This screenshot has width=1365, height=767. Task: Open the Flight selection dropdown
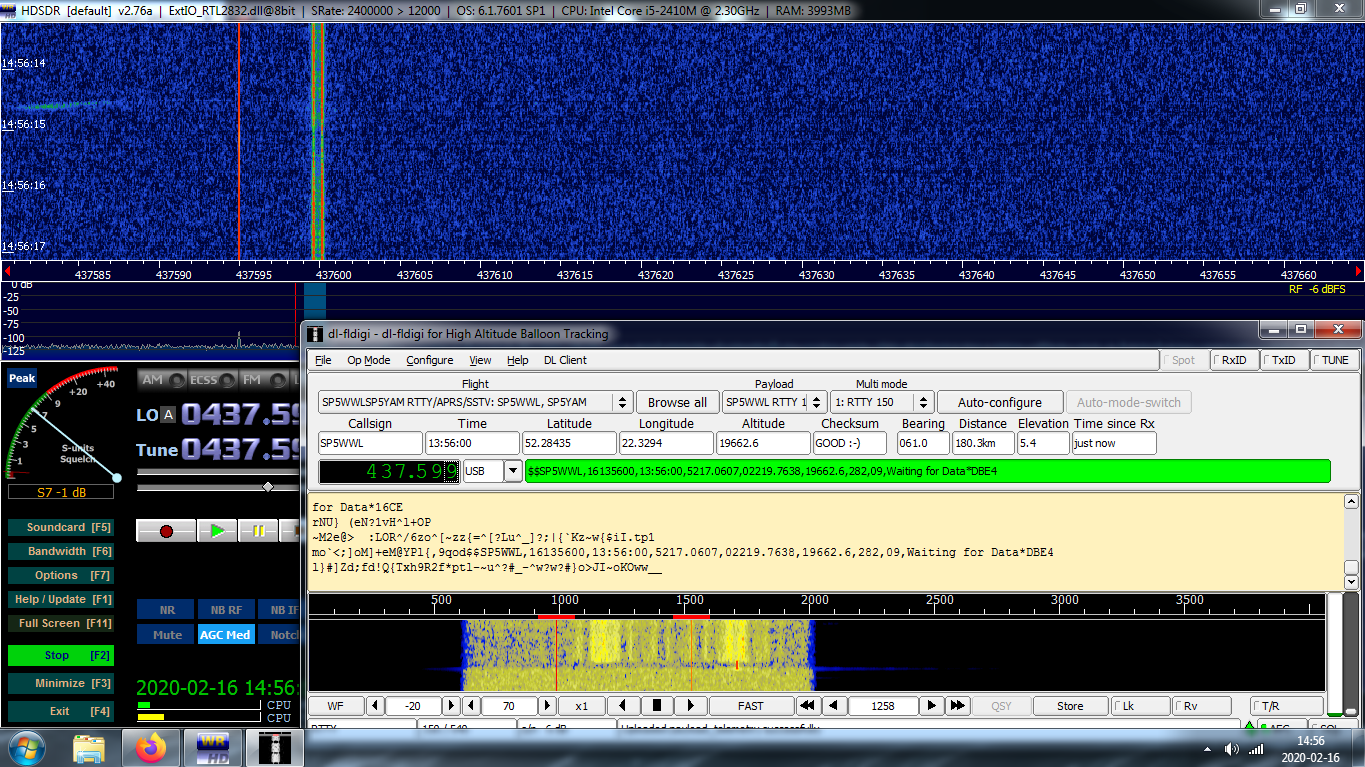tap(622, 402)
